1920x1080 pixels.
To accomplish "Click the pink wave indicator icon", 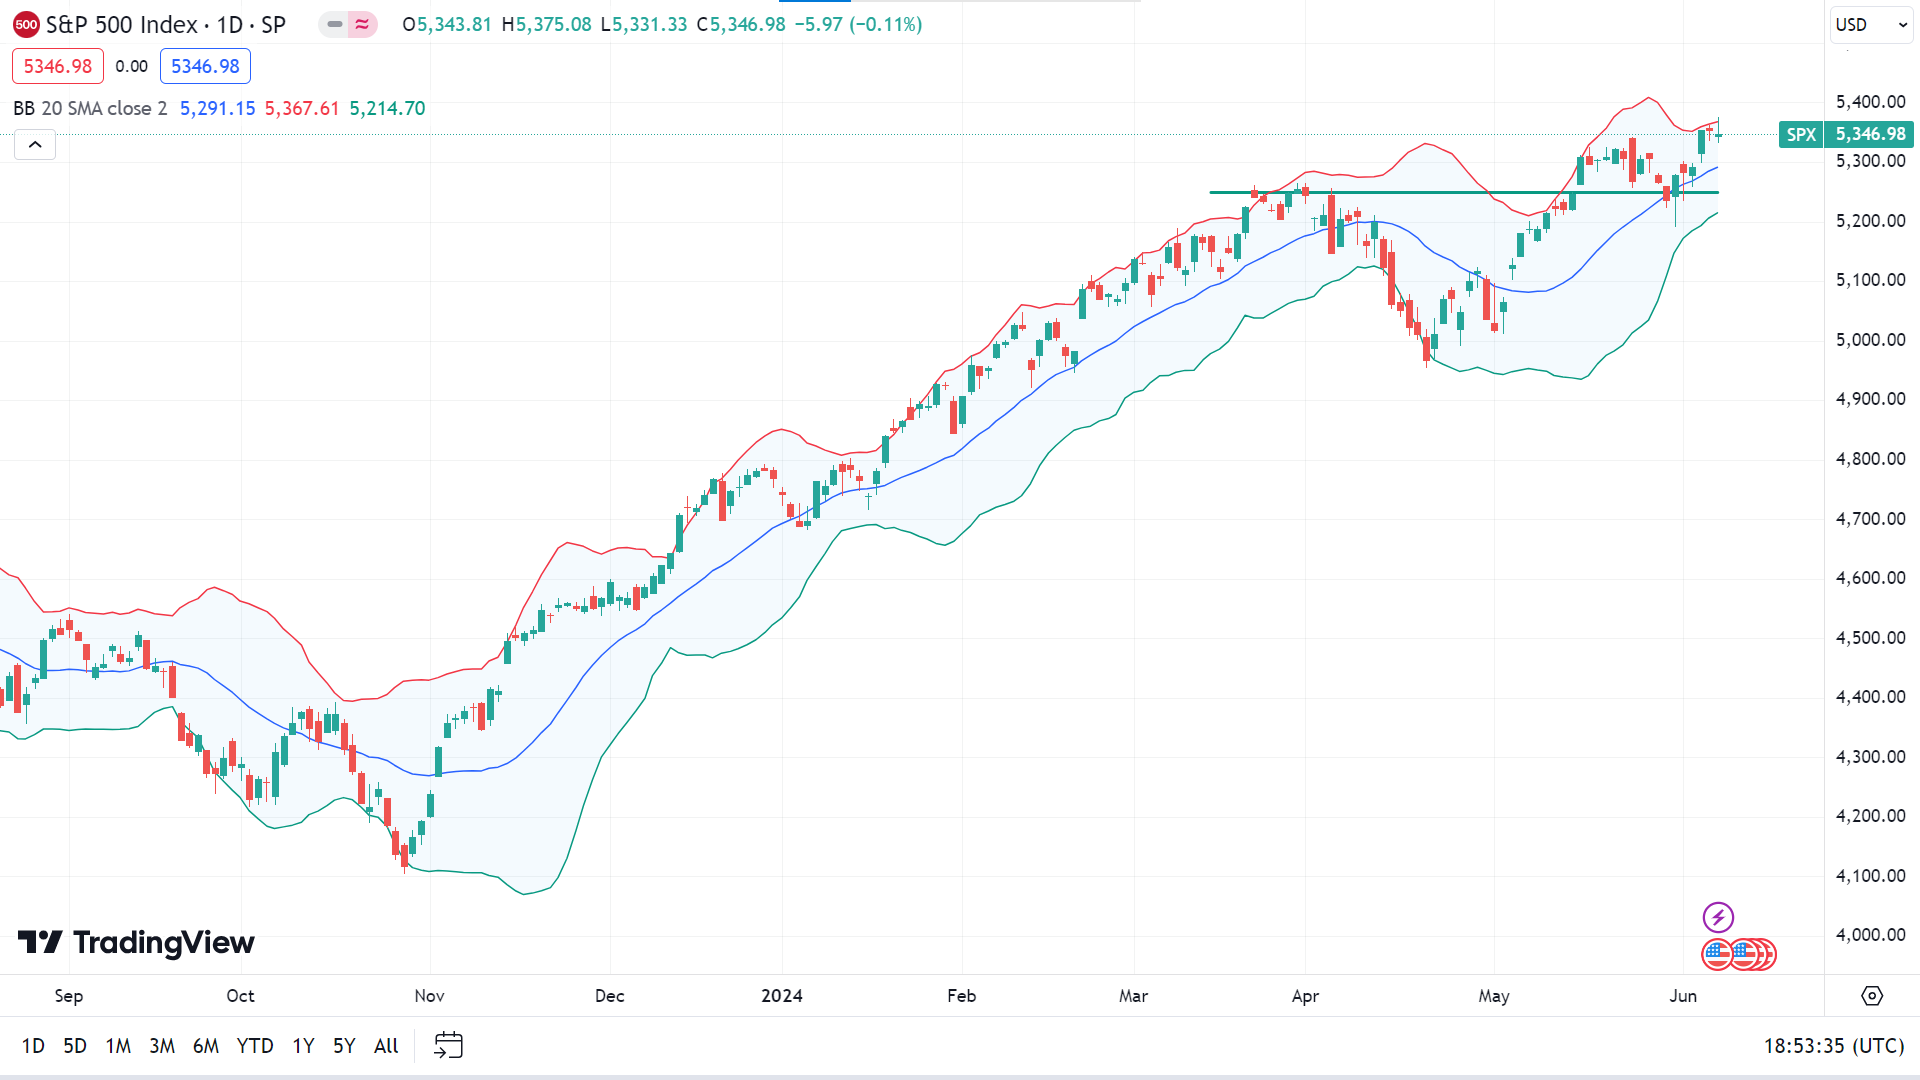I will [362, 25].
